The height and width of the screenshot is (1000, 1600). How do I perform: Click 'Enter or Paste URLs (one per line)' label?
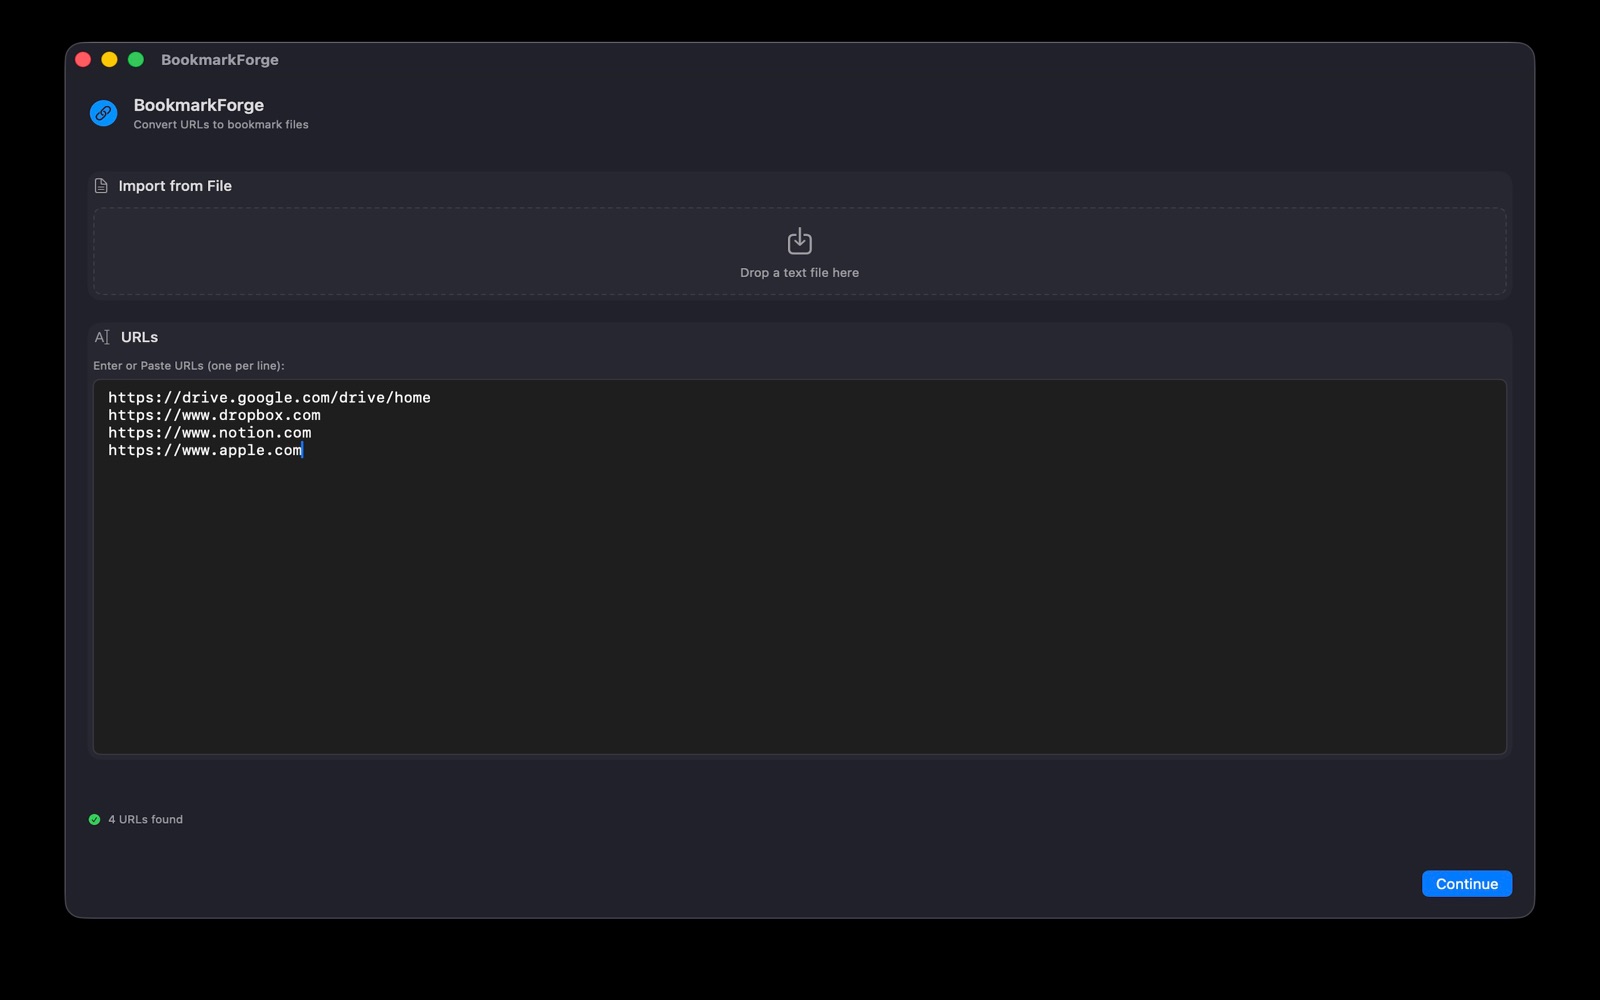pyautogui.click(x=189, y=366)
